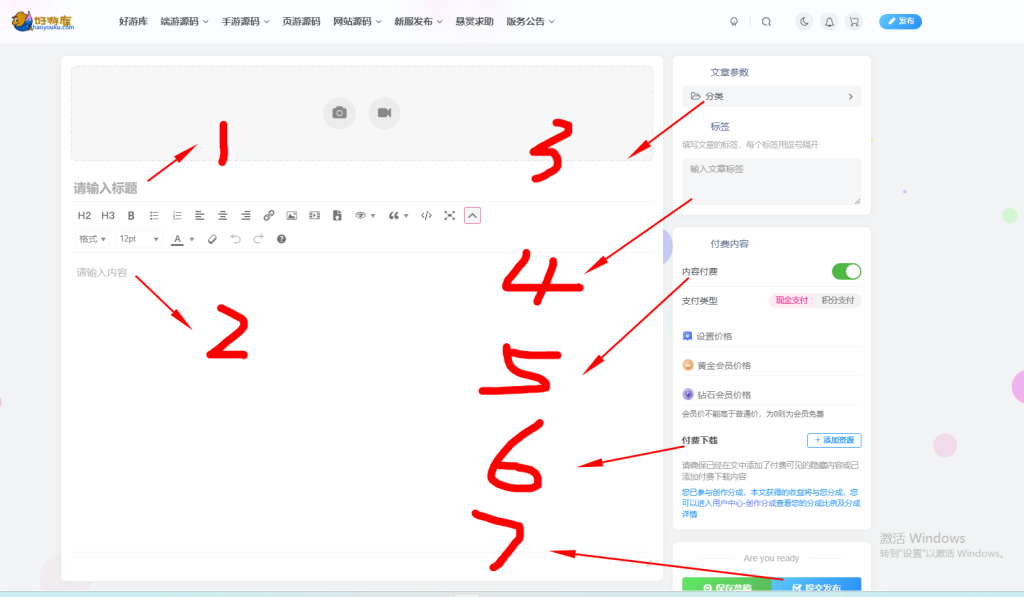1024x597 pixels.
Task: Open the code view icon in toolbar
Action: point(427,215)
